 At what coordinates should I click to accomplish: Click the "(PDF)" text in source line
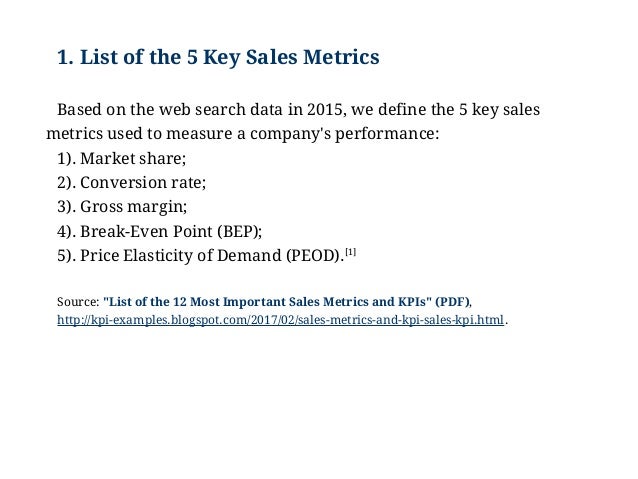pyautogui.click(x=452, y=302)
